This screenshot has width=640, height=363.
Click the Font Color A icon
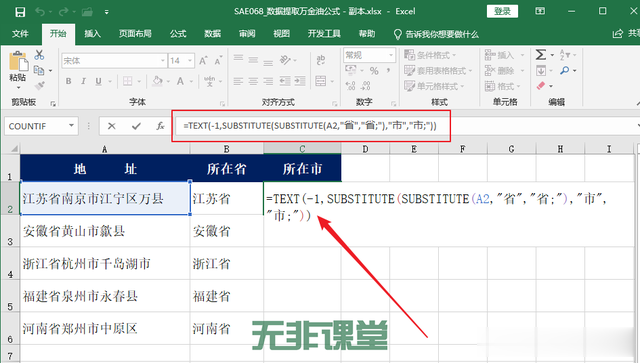(x=180, y=81)
